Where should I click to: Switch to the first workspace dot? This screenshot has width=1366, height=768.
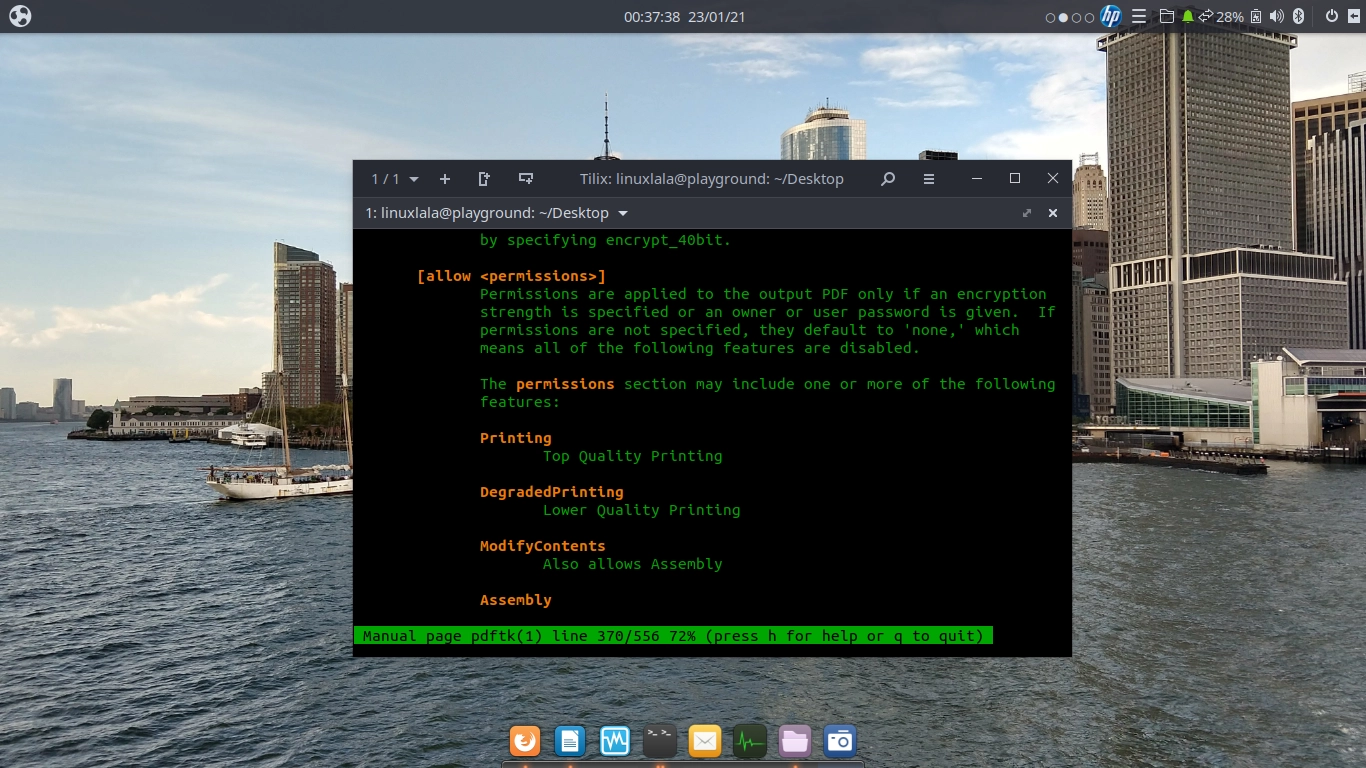tap(1050, 17)
